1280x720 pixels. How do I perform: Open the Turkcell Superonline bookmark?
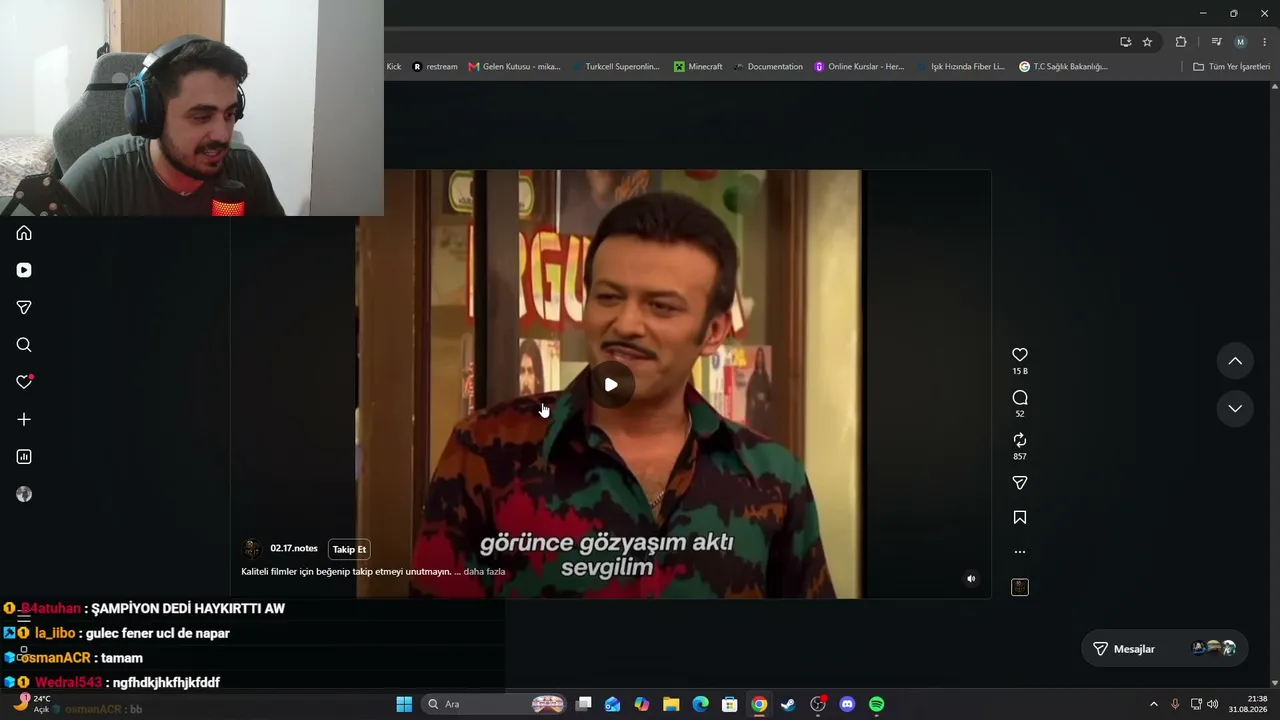(616, 67)
